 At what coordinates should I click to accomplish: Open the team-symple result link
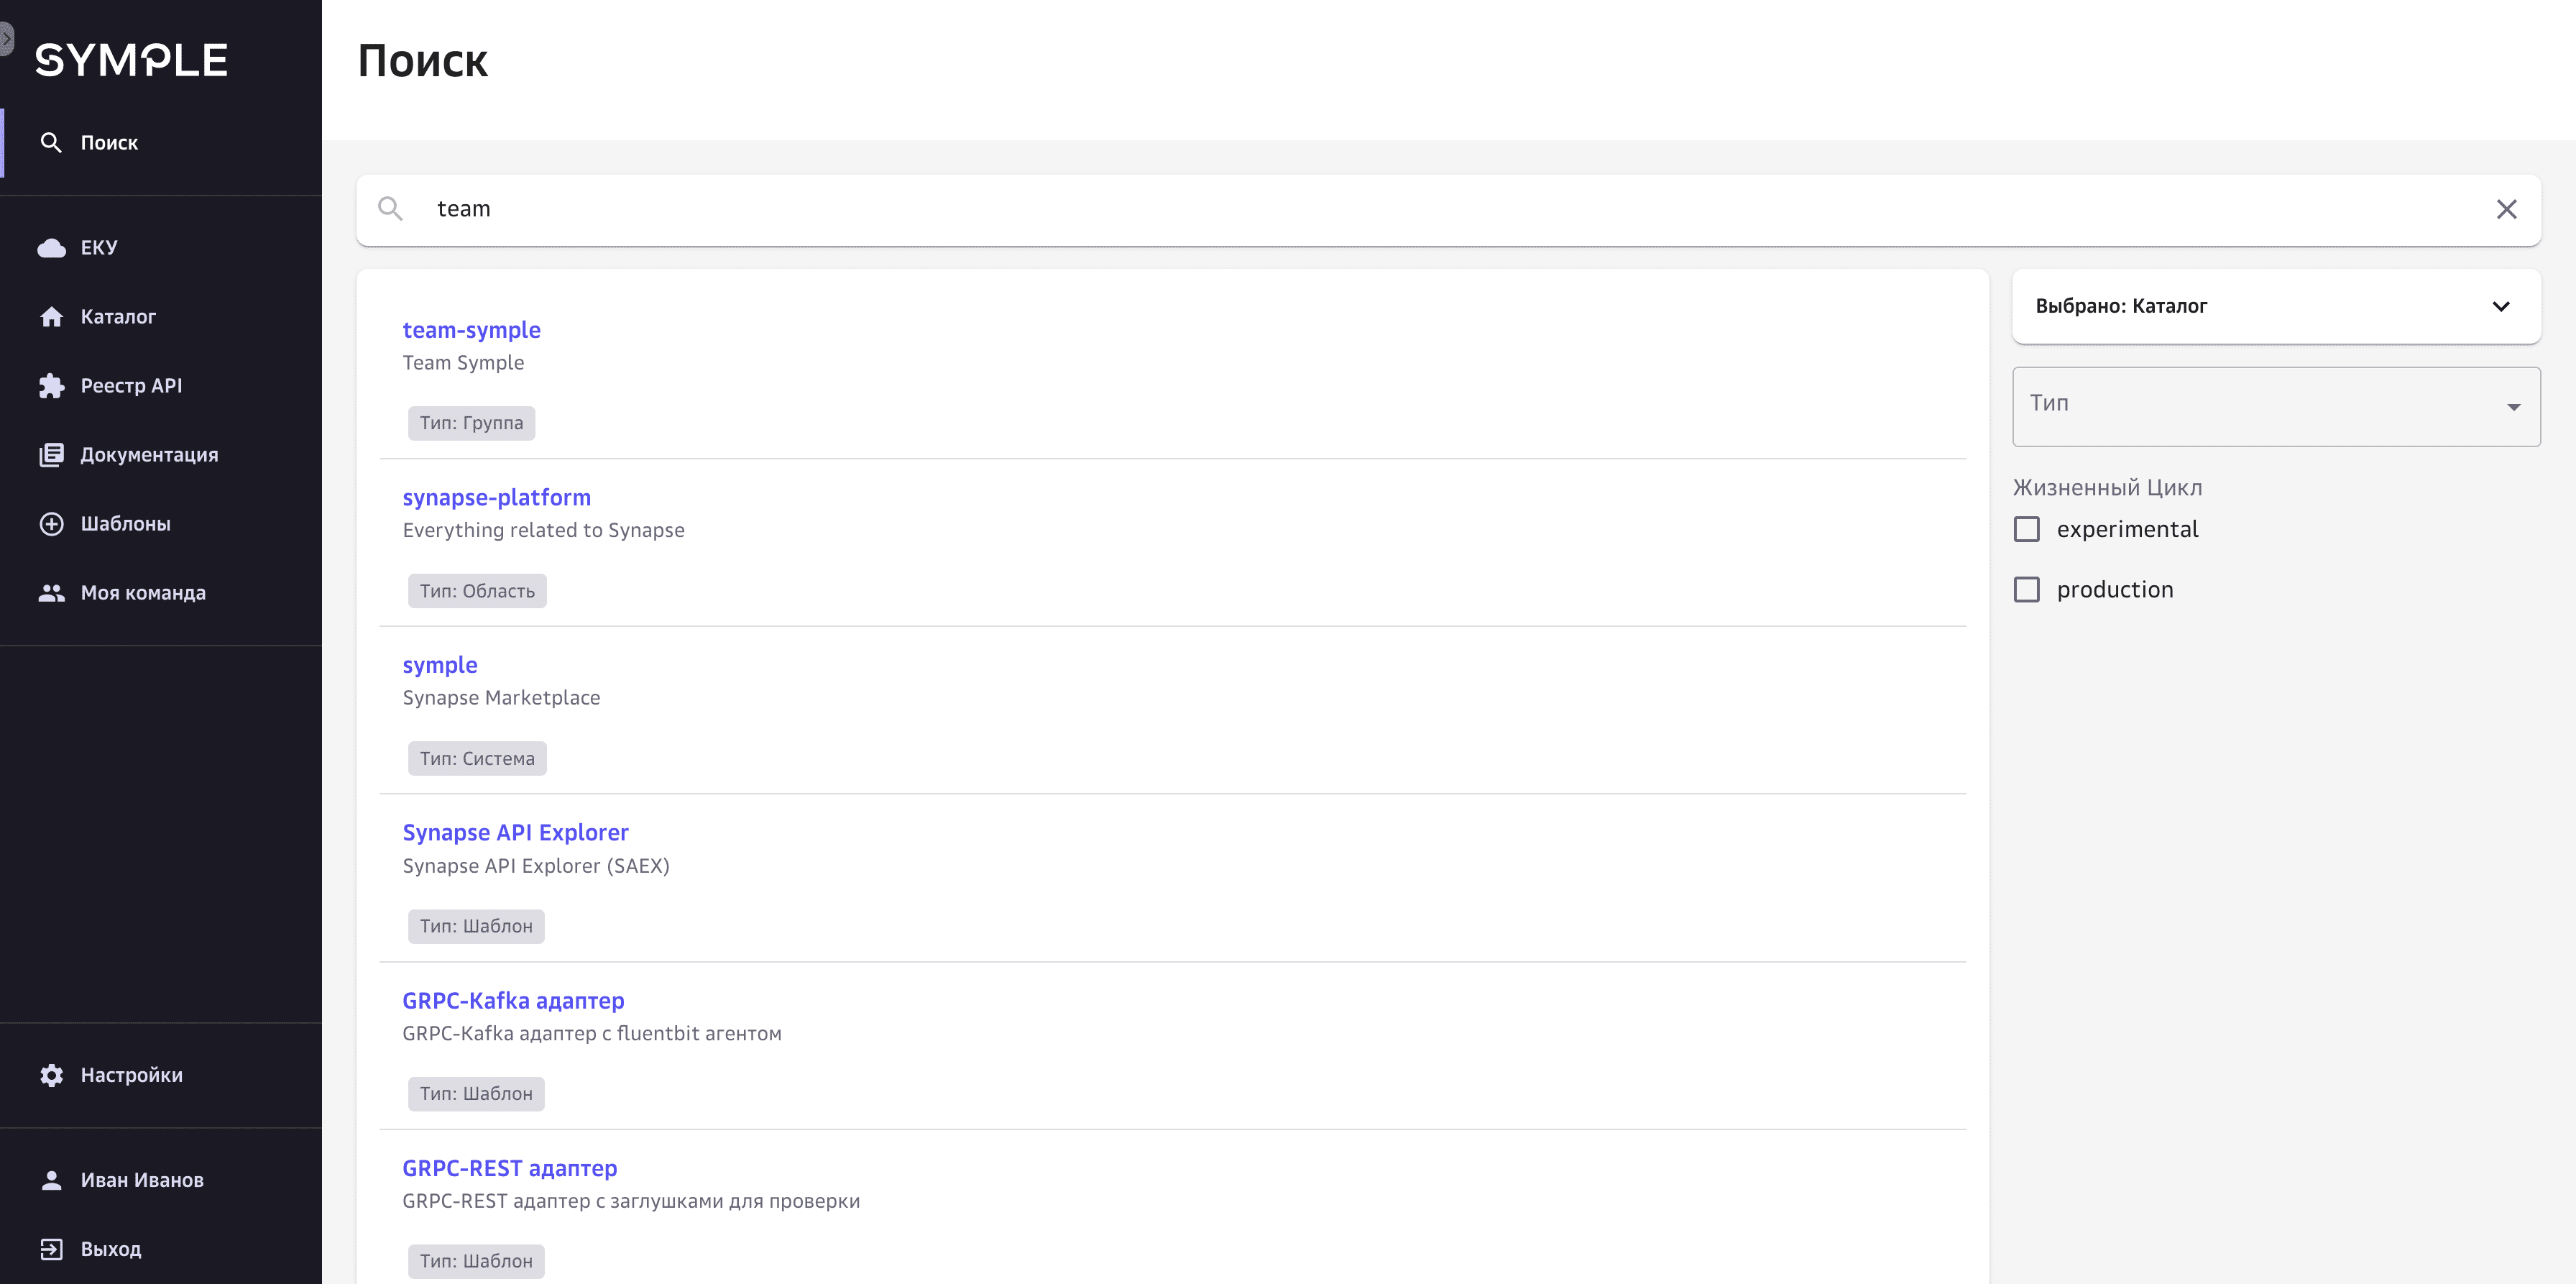pyautogui.click(x=471, y=330)
